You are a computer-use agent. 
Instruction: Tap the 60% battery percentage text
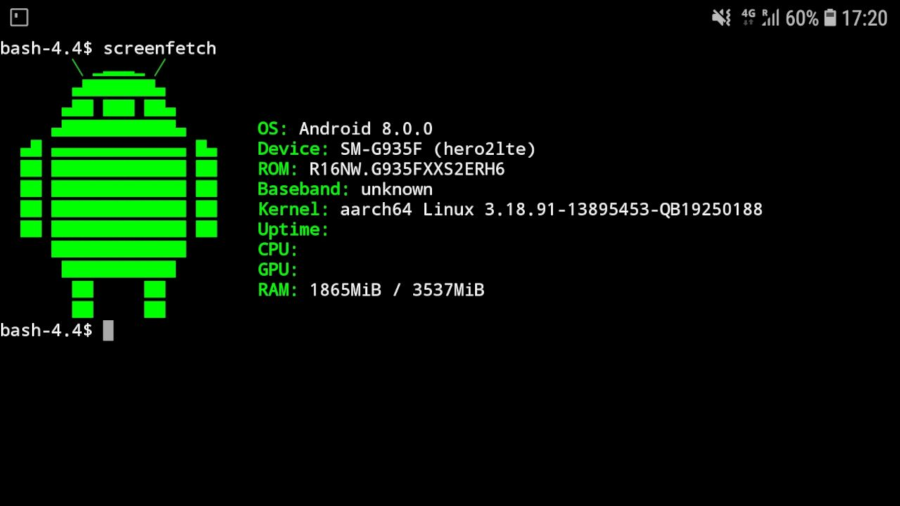click(x=802, y=18)
